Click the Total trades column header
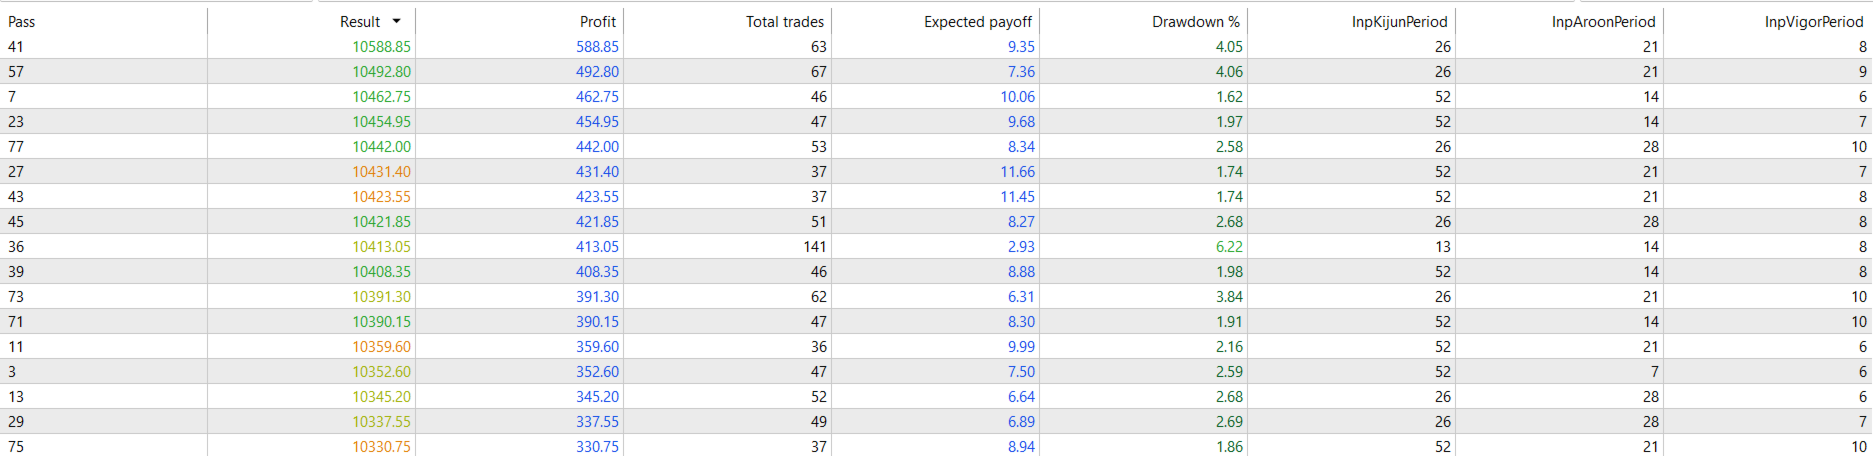This screenshot has width=1873, height=456. coord(784,21)
